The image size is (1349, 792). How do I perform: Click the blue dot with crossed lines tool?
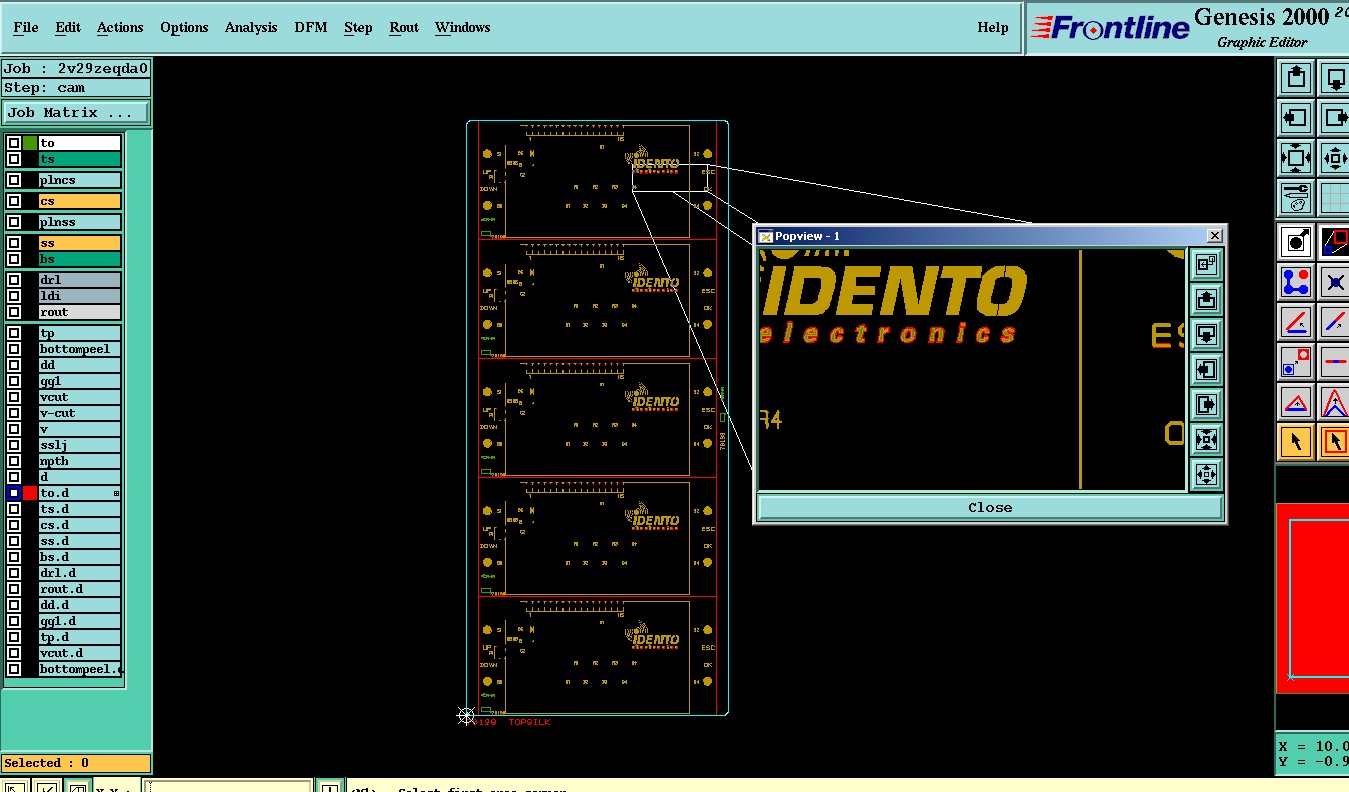pos(1335,281)
